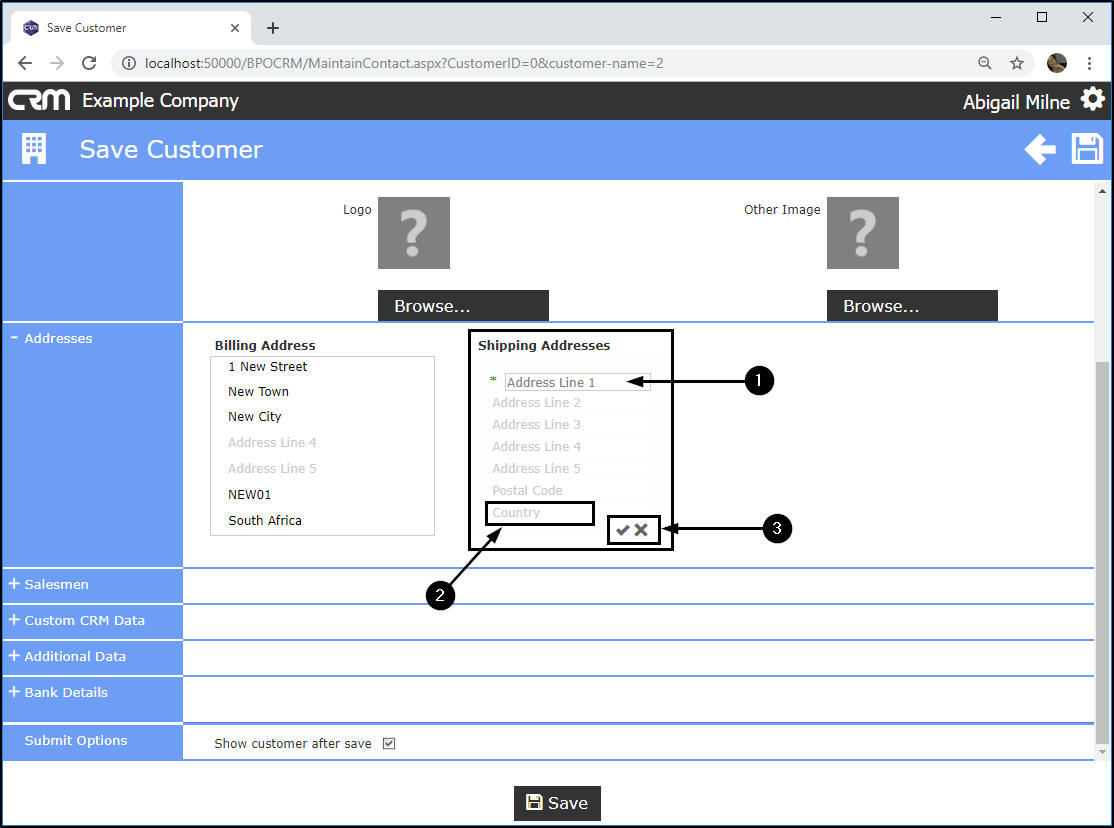Open a new browser tab
Viewport: 1114px width, 828px height.
point(273,28)
